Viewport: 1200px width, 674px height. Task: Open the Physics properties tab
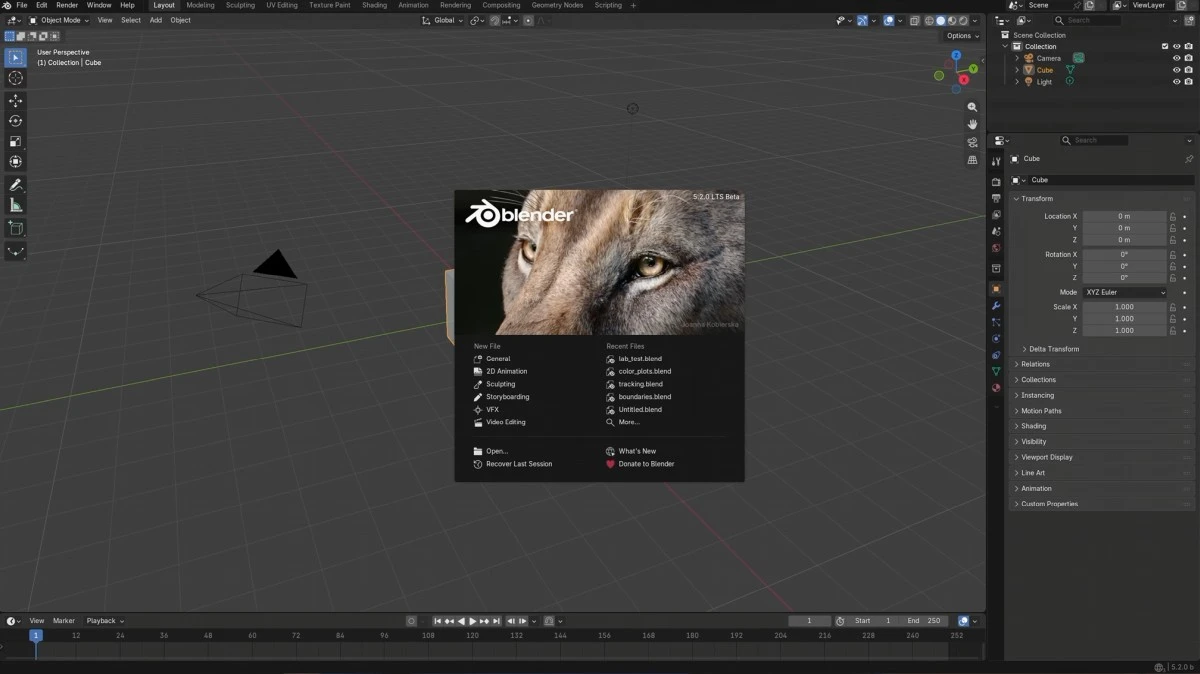pos(996,339)
